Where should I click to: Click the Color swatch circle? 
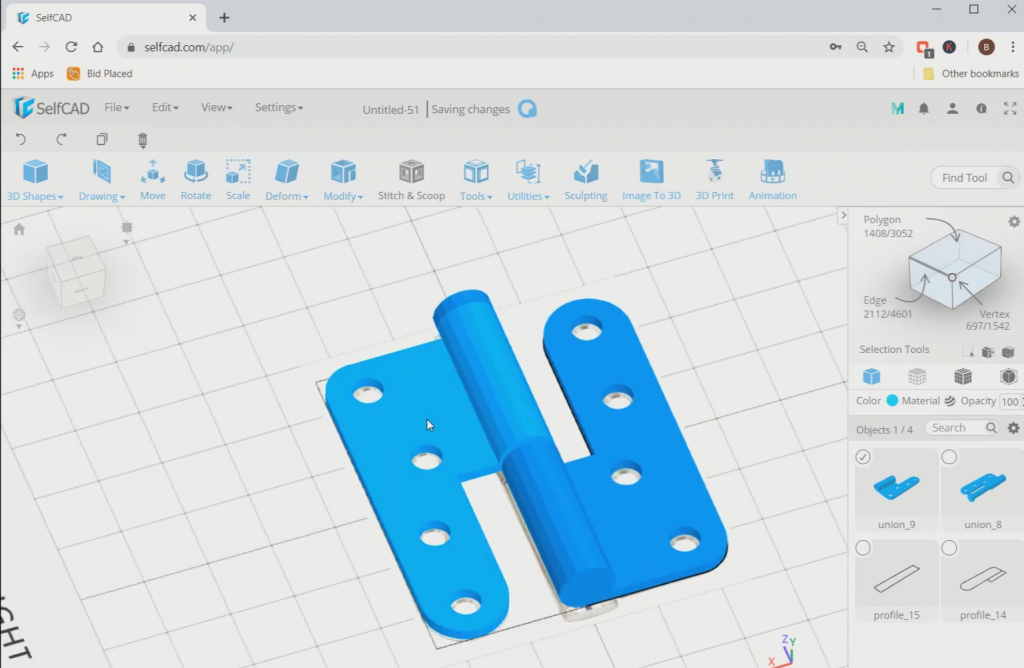(892, 401)
